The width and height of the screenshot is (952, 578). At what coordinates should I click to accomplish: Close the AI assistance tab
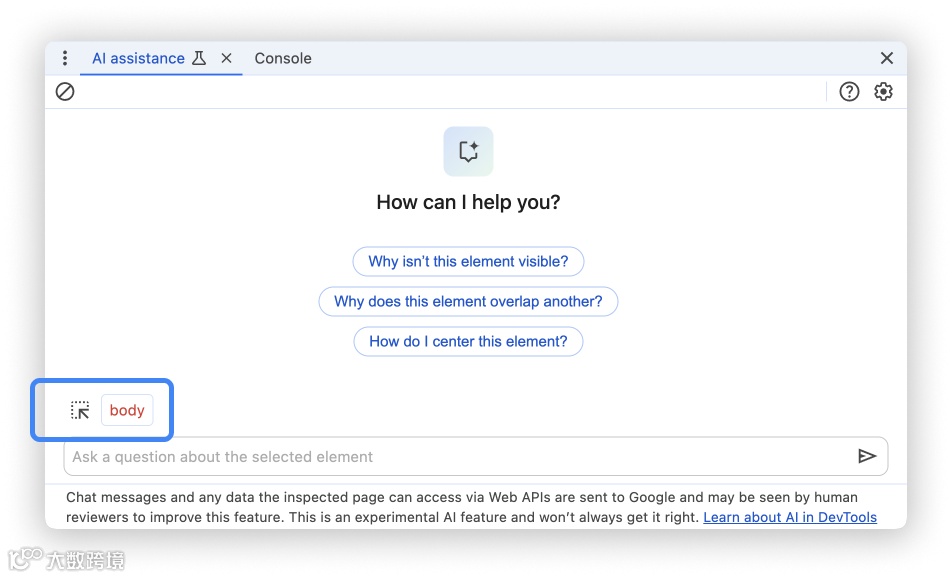(x=226, y=58)
